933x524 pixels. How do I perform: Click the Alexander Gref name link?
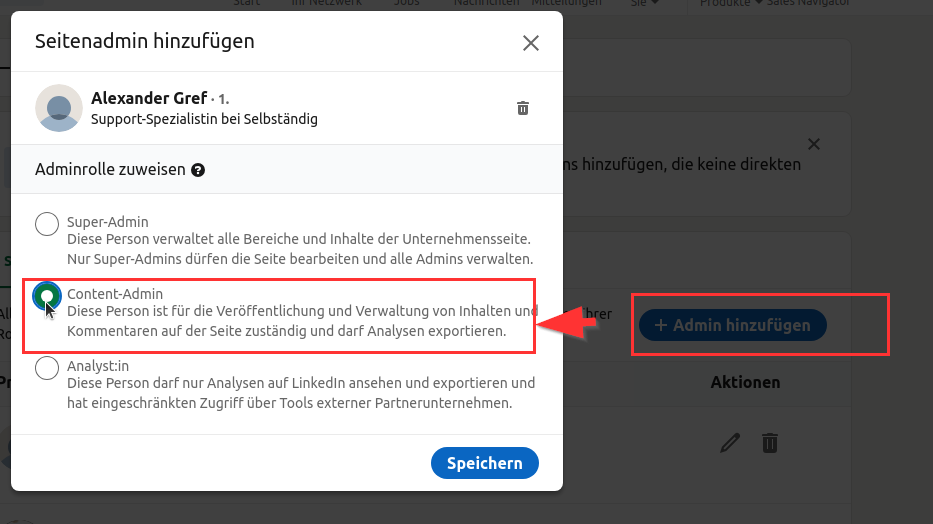click(x=148, y=98)
